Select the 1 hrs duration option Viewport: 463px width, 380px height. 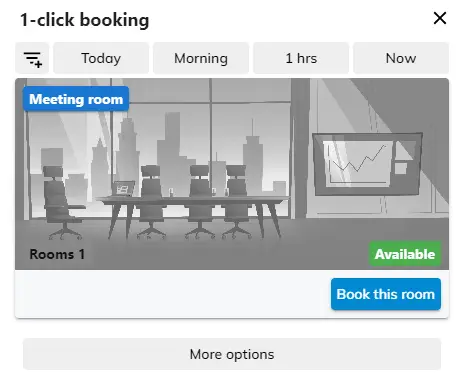pyautogui.click(x=301, y=58)
